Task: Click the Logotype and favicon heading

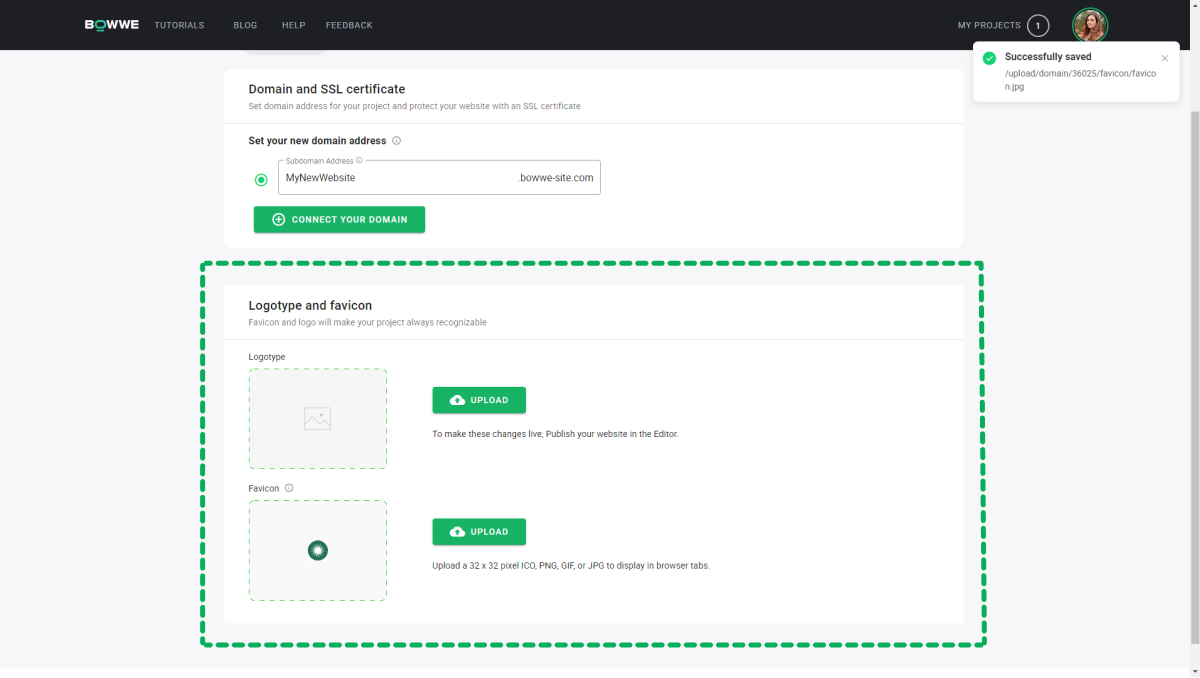Action: point(310,306)
